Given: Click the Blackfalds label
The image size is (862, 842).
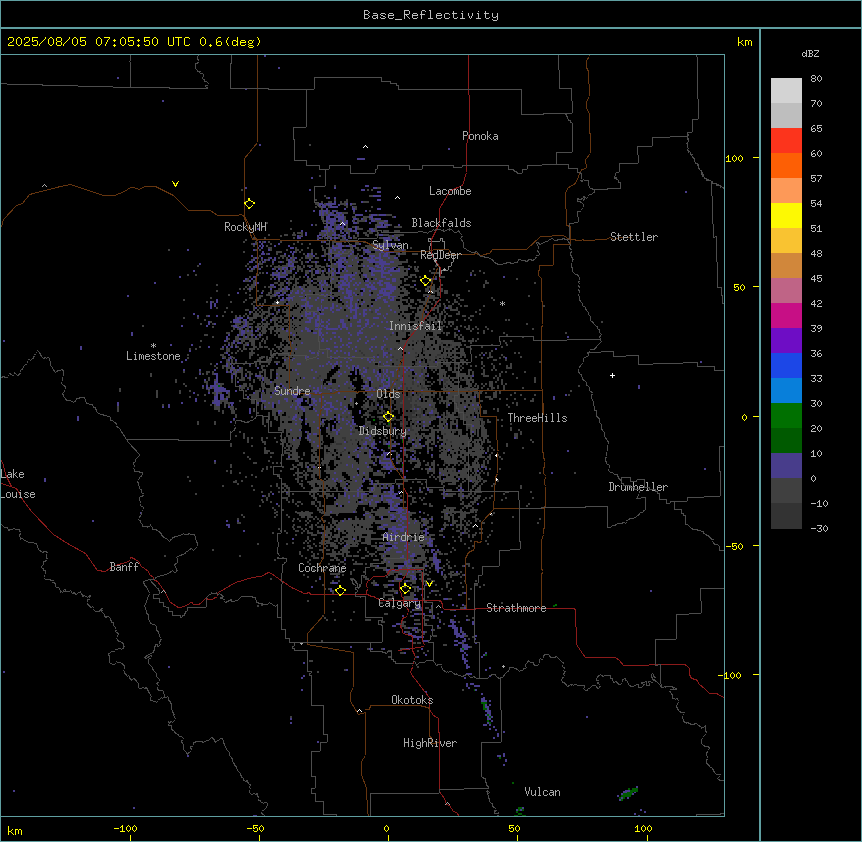Looking at the screenshot, I should pyautogui.click(x=441, y=223).
